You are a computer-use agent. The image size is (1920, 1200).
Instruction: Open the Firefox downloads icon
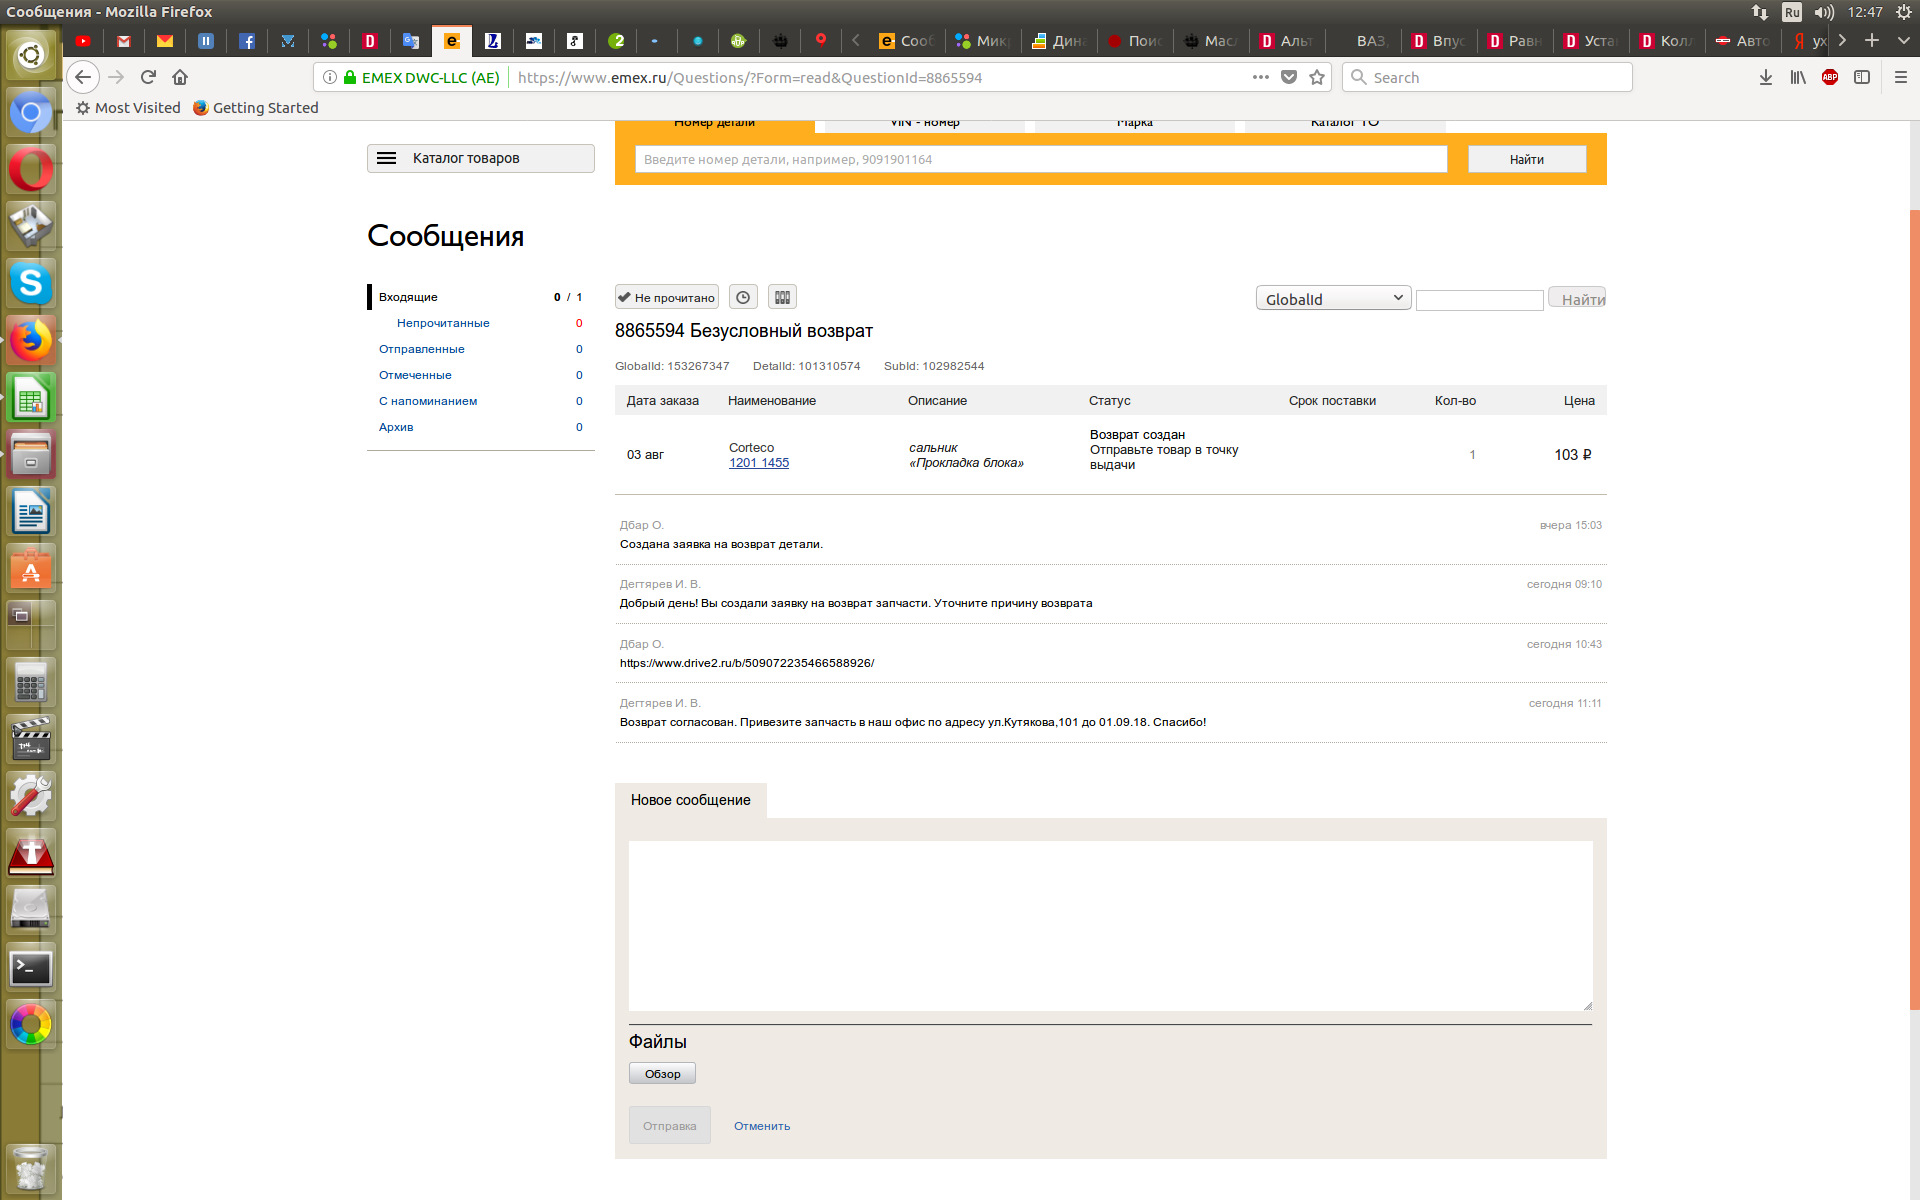1765,77
